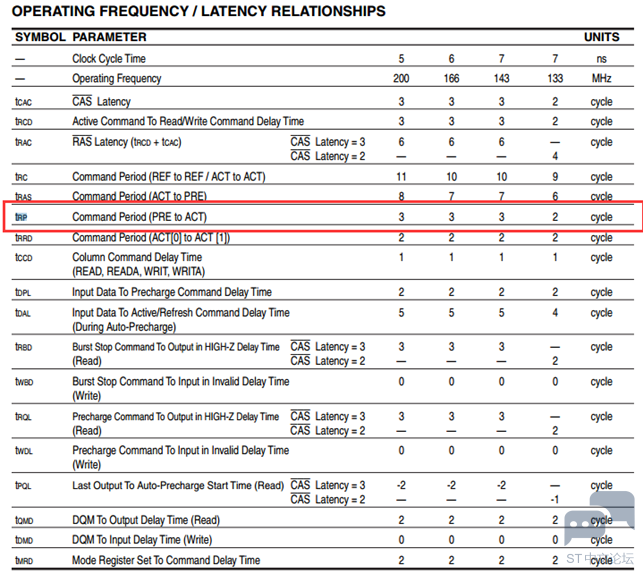Screen dimensions: 643x574
Task: Select the tPQL value -1
Action: click(554, 500)
